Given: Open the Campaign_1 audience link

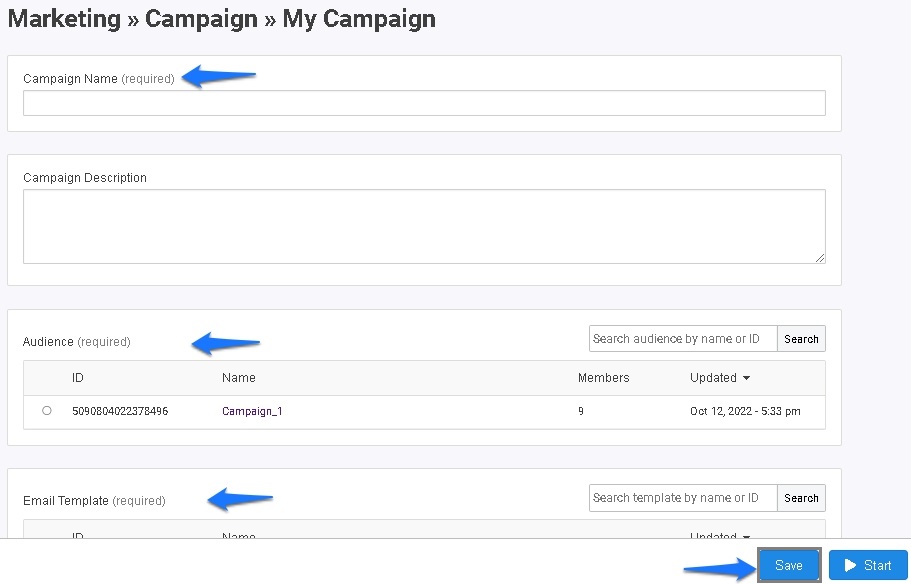Looking at the screenshot, I should (x=252, y=411).
